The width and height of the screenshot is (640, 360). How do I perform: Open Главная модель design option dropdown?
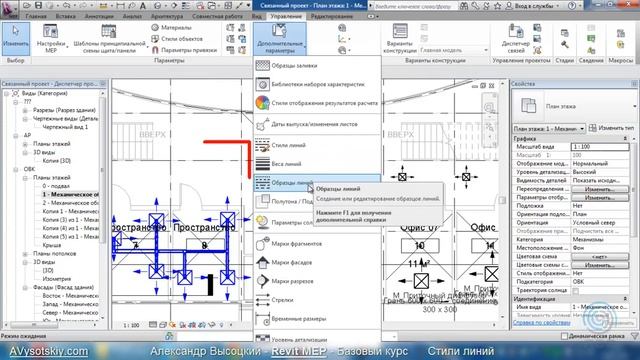coord(453,50)
